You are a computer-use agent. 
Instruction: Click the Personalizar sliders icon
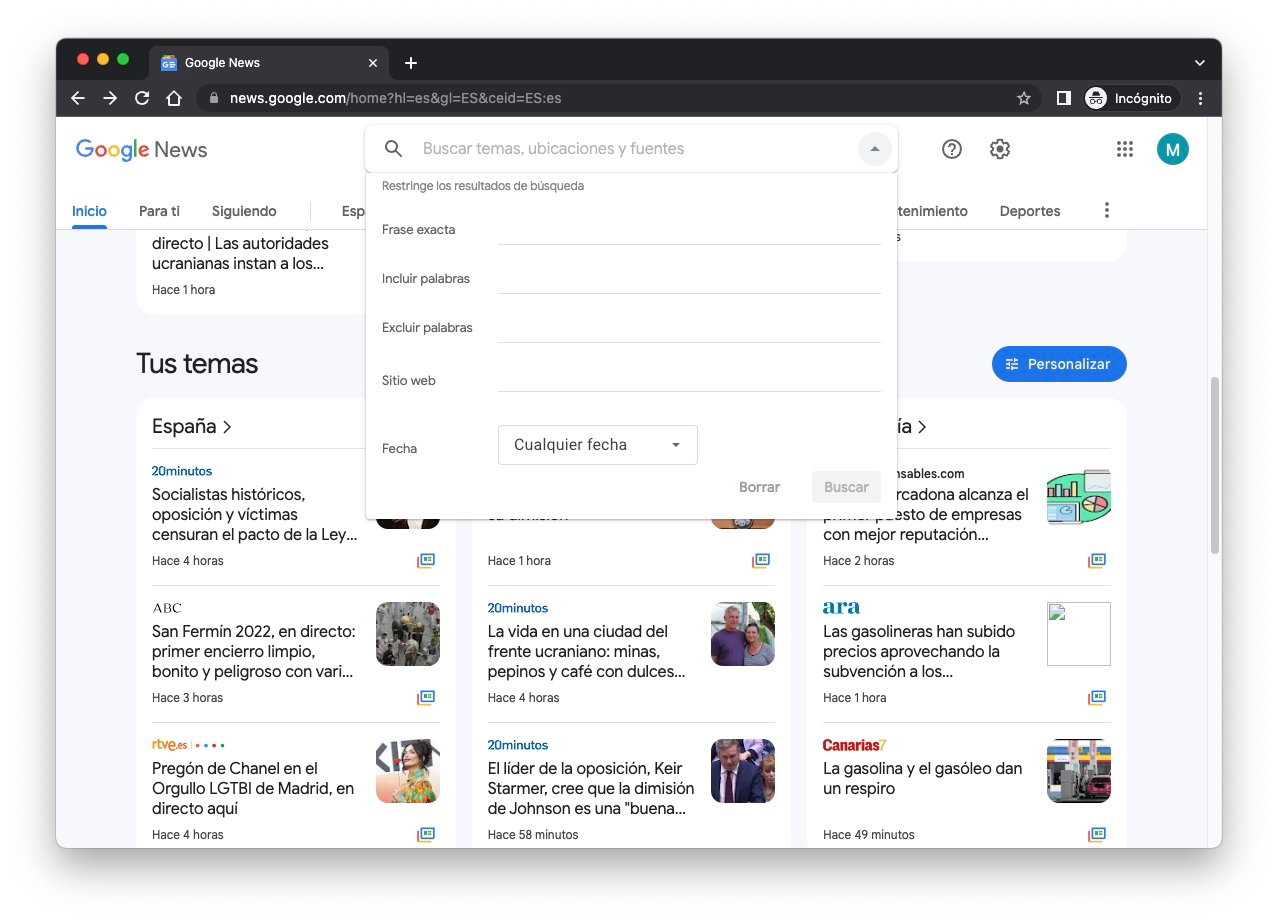pyautogui.click(x=1012, y=364)
